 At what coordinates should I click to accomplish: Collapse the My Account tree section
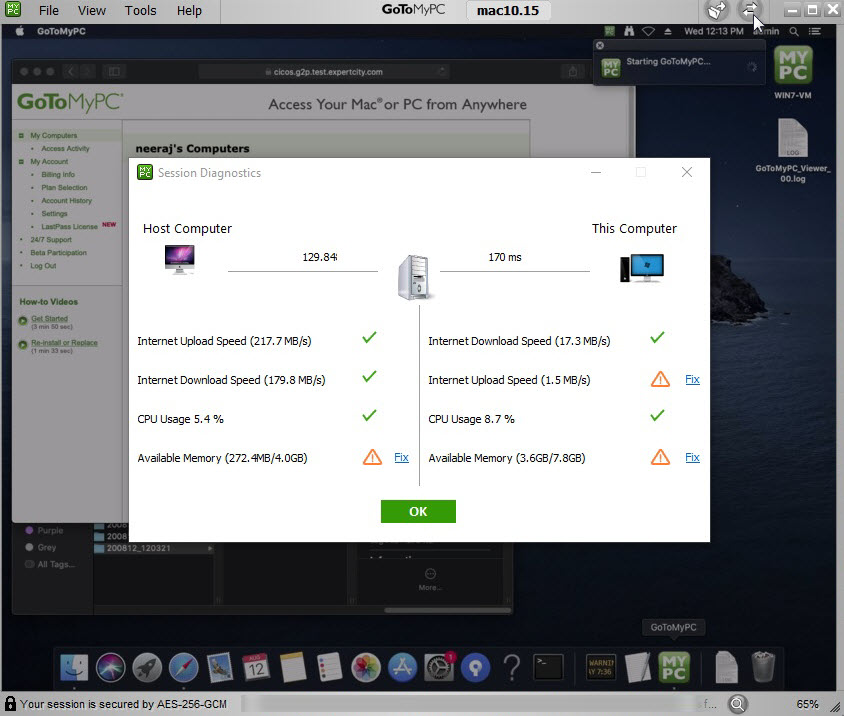tap(21, 161)
